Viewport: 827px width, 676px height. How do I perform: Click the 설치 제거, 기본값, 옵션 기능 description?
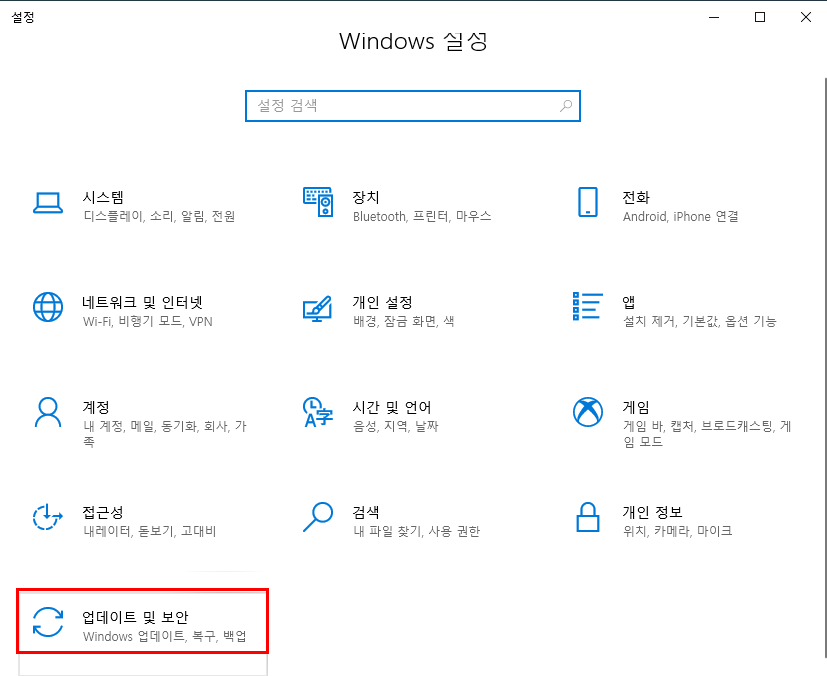(700, 321)
